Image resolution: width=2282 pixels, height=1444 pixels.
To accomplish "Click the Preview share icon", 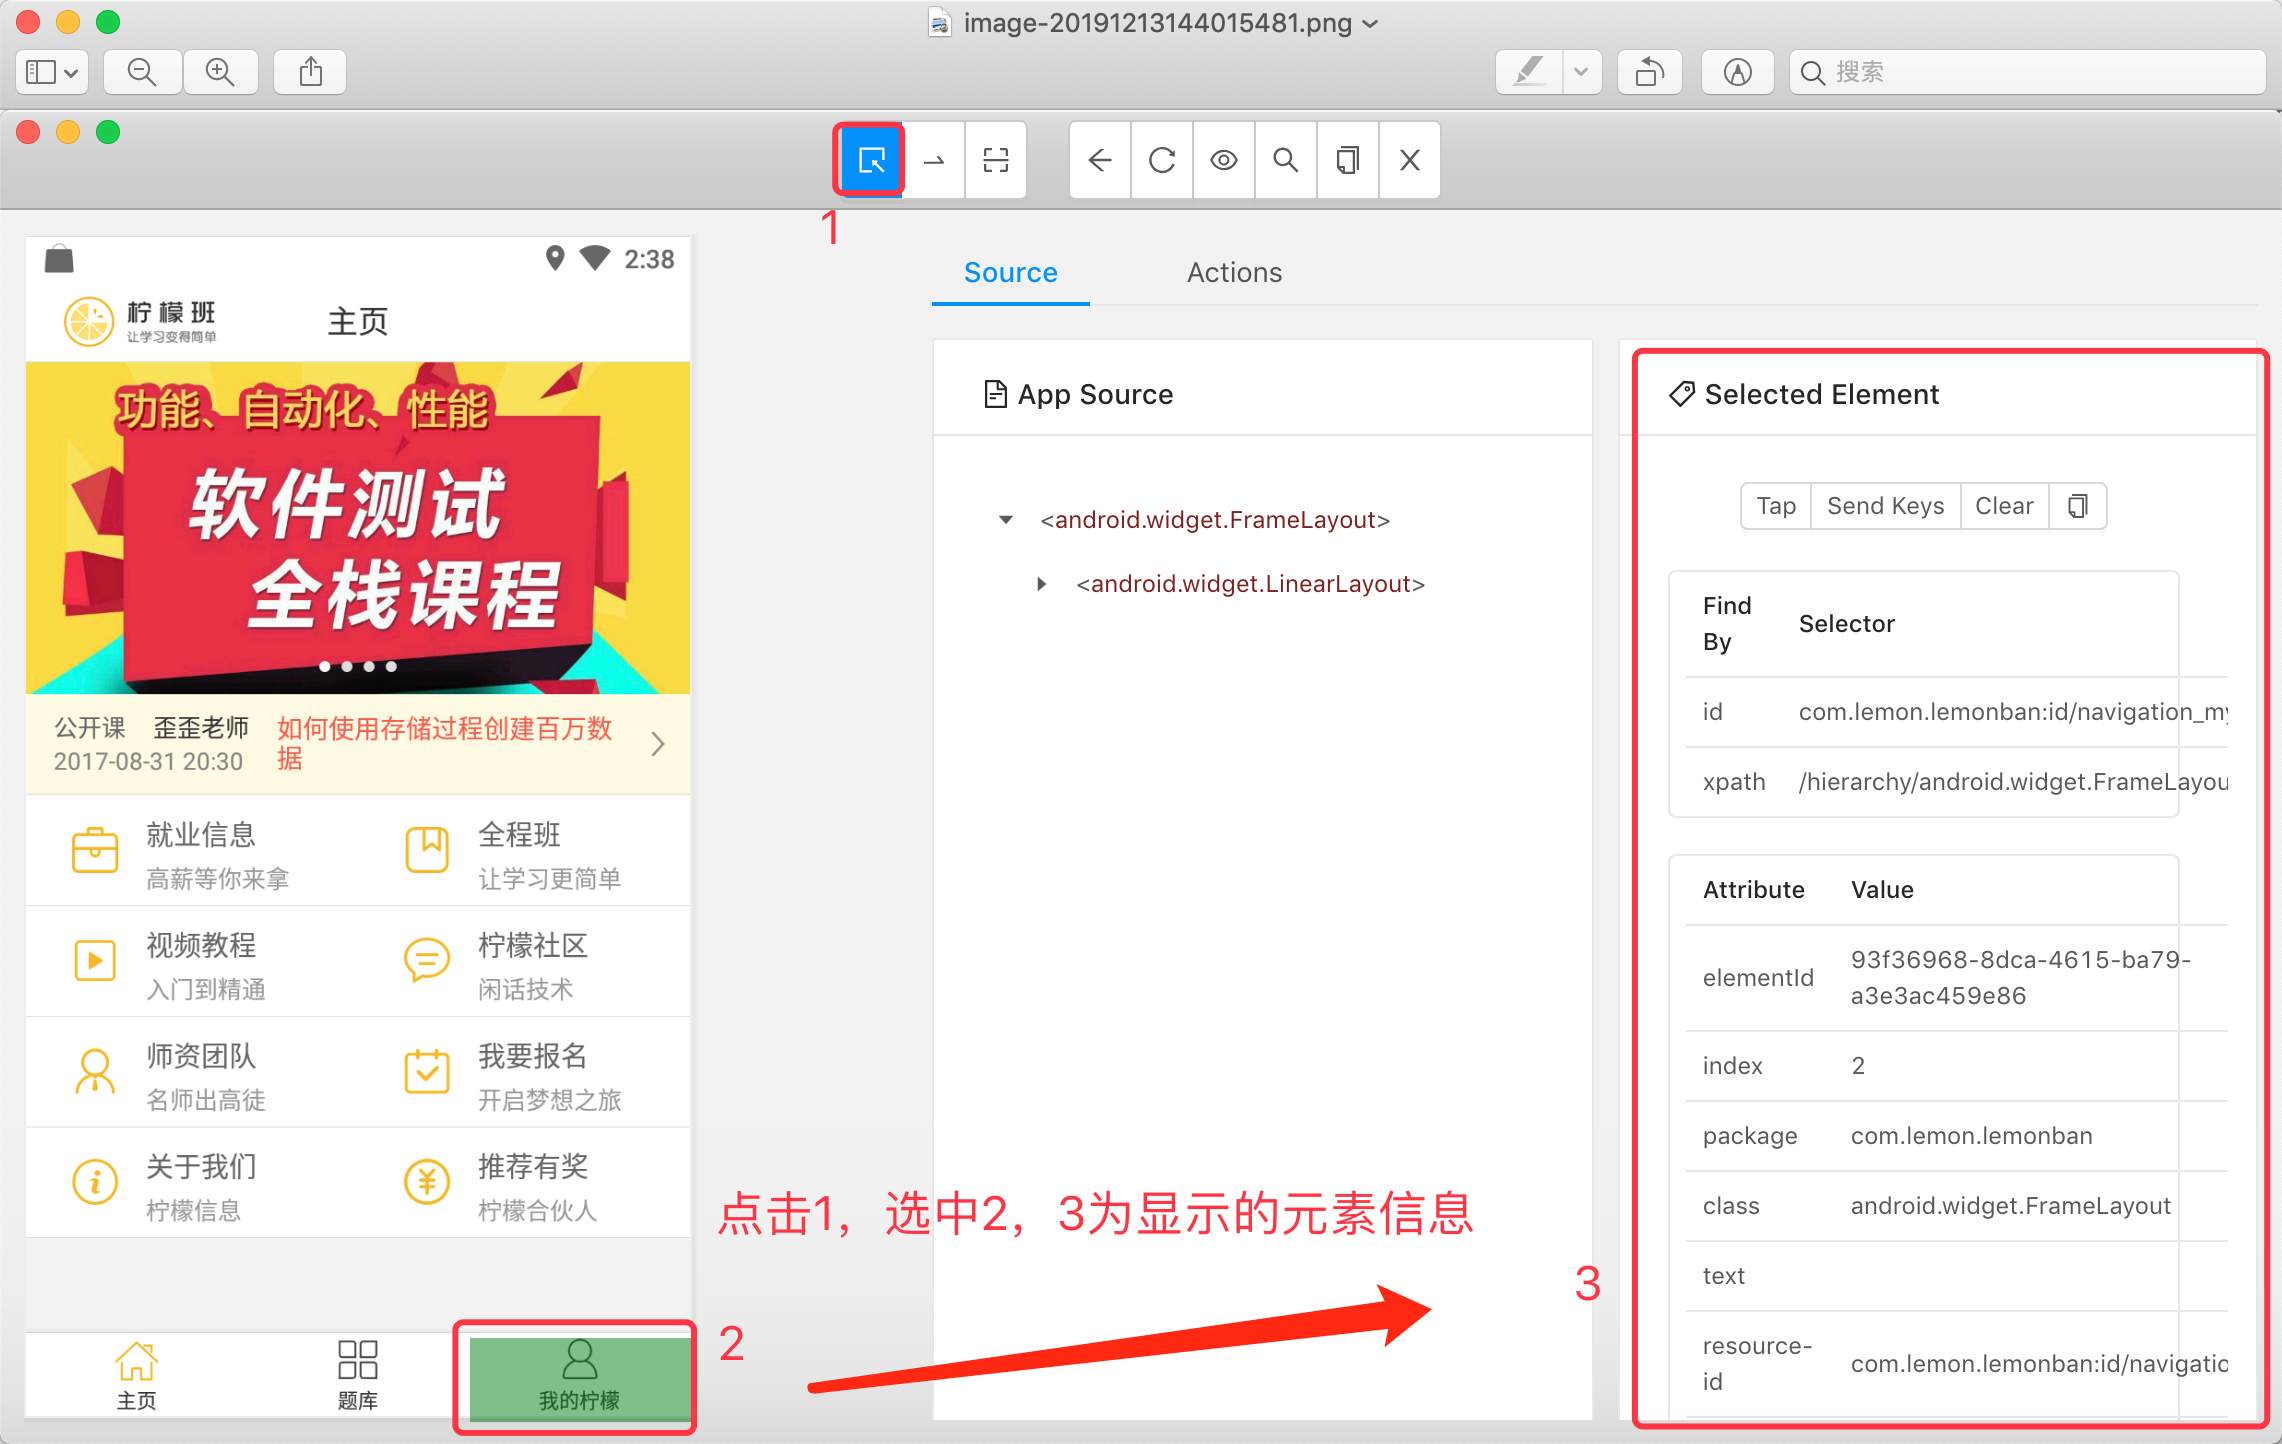I will click(x=311, y=72).
